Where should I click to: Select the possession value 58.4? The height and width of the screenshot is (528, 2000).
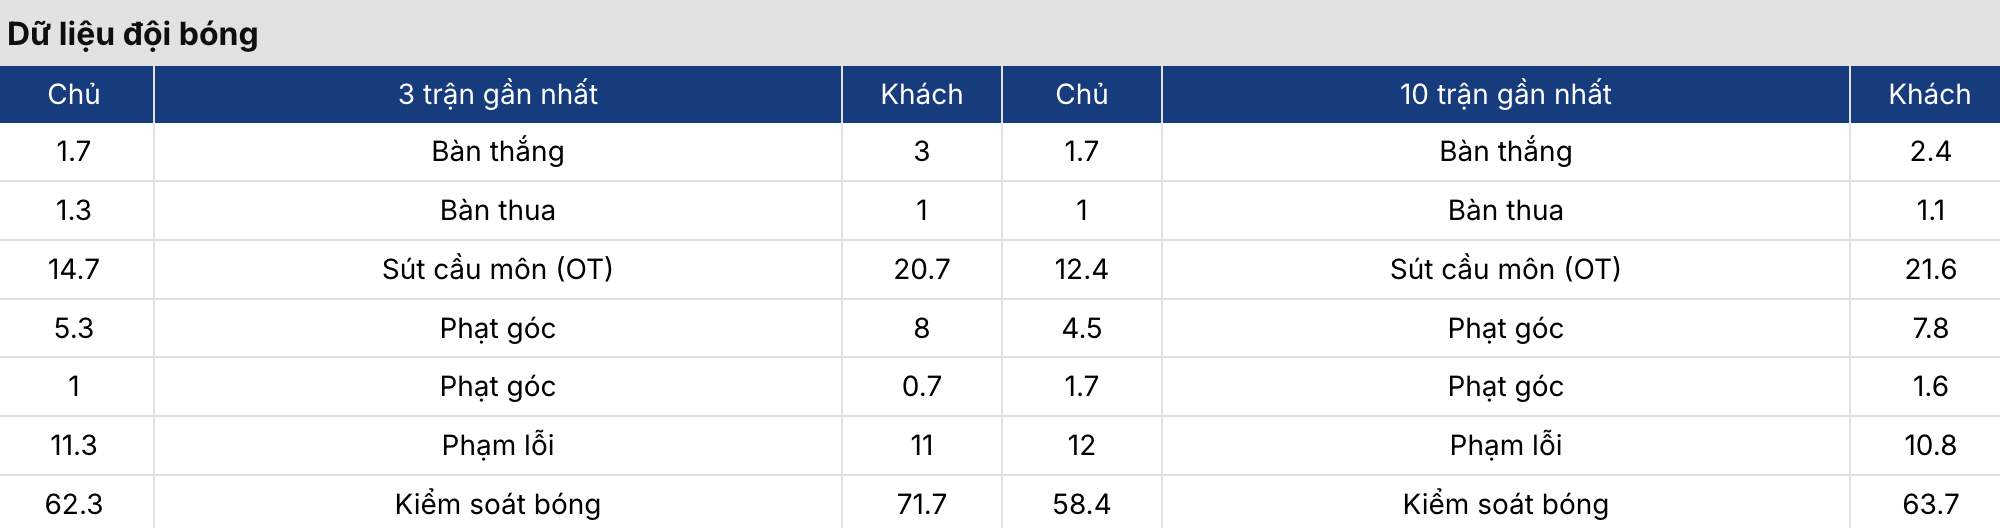1081,504
